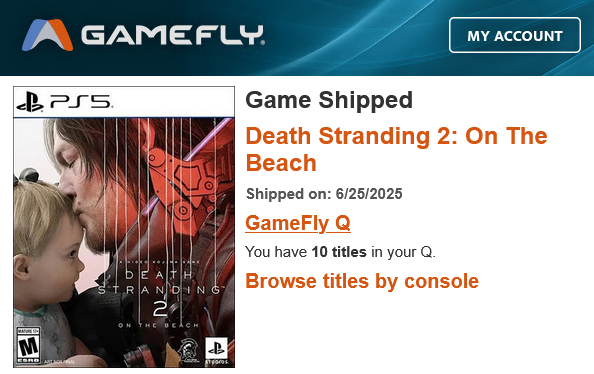
Task: Click the GAMEFLY wordmark in header
Action: pyautogui.click(x=173, y=35)
